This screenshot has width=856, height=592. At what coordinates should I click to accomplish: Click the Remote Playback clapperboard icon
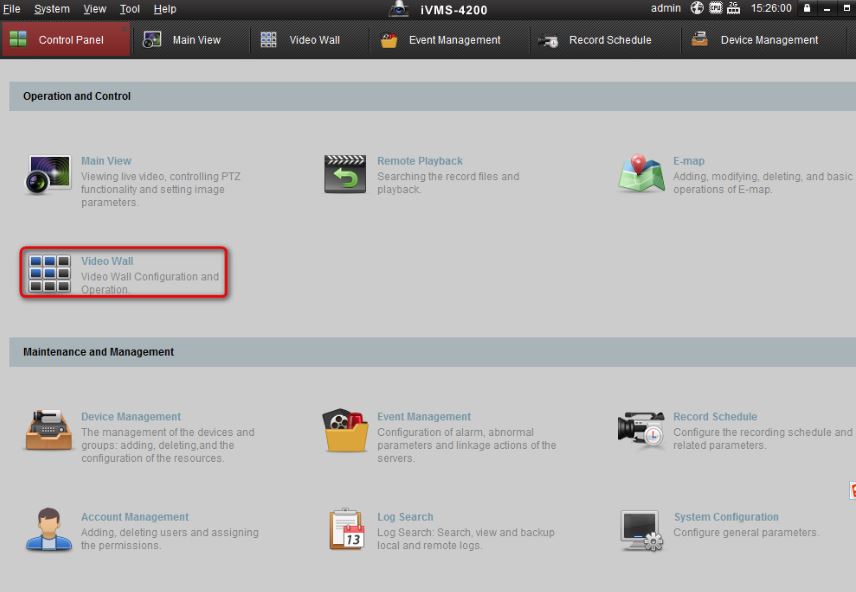coord(345,174)
